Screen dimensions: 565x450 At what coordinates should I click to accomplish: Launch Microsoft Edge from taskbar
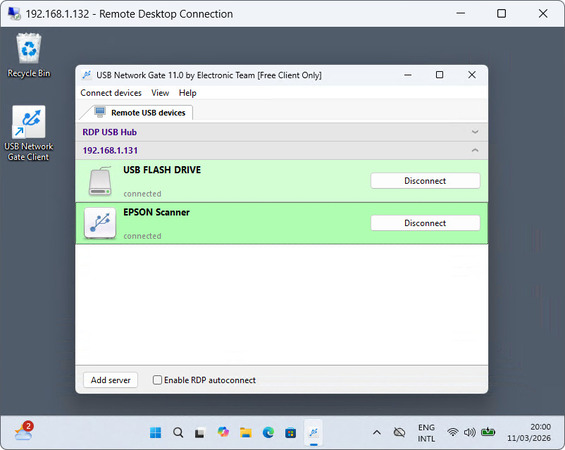[x=268, y=432]
